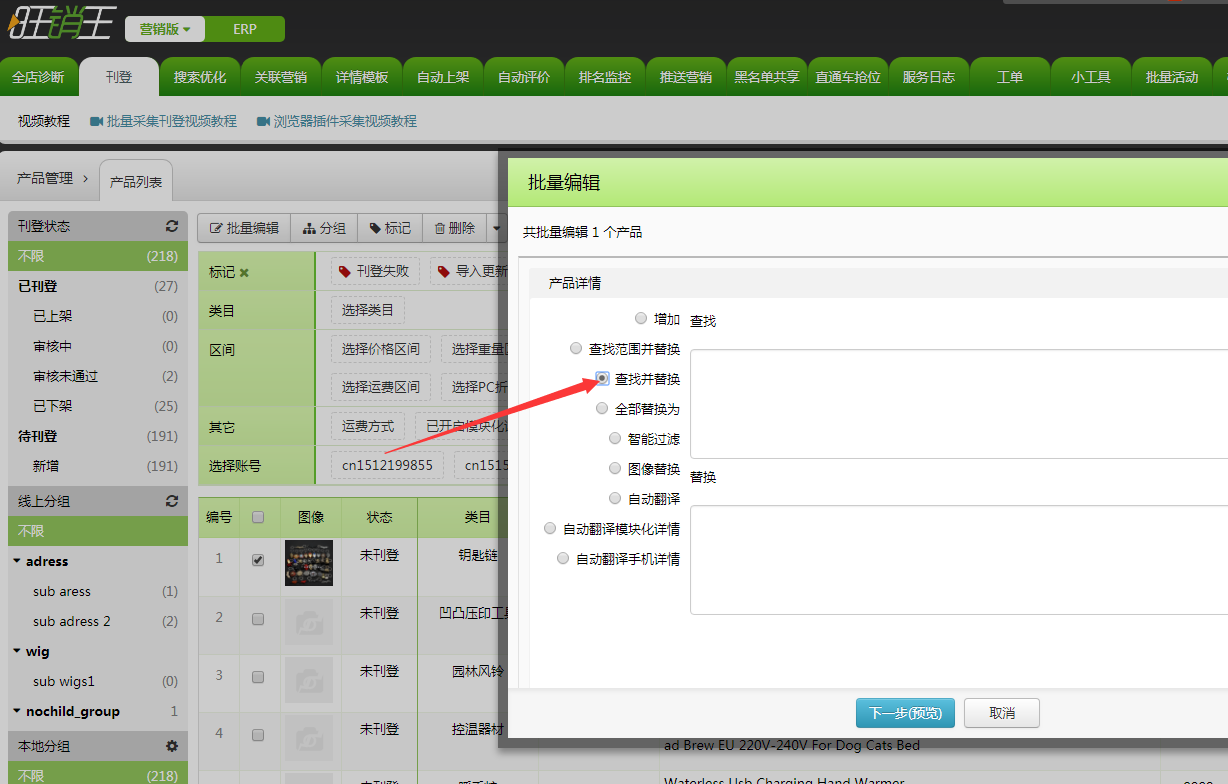Check the checkbox for row 2
Image resolution: width=1228 pixels, height=784 pixels.
tap(258, 619)
